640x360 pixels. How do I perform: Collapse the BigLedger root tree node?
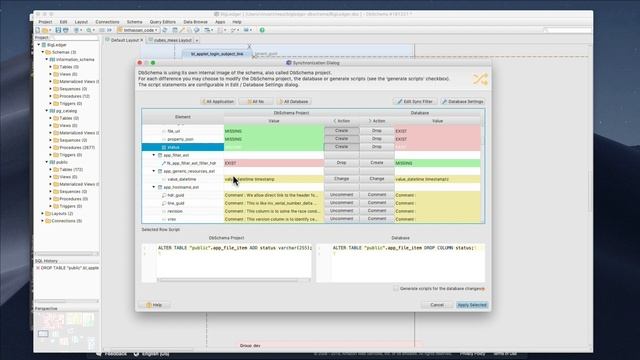pyautogui.click(x=39, y=45)
